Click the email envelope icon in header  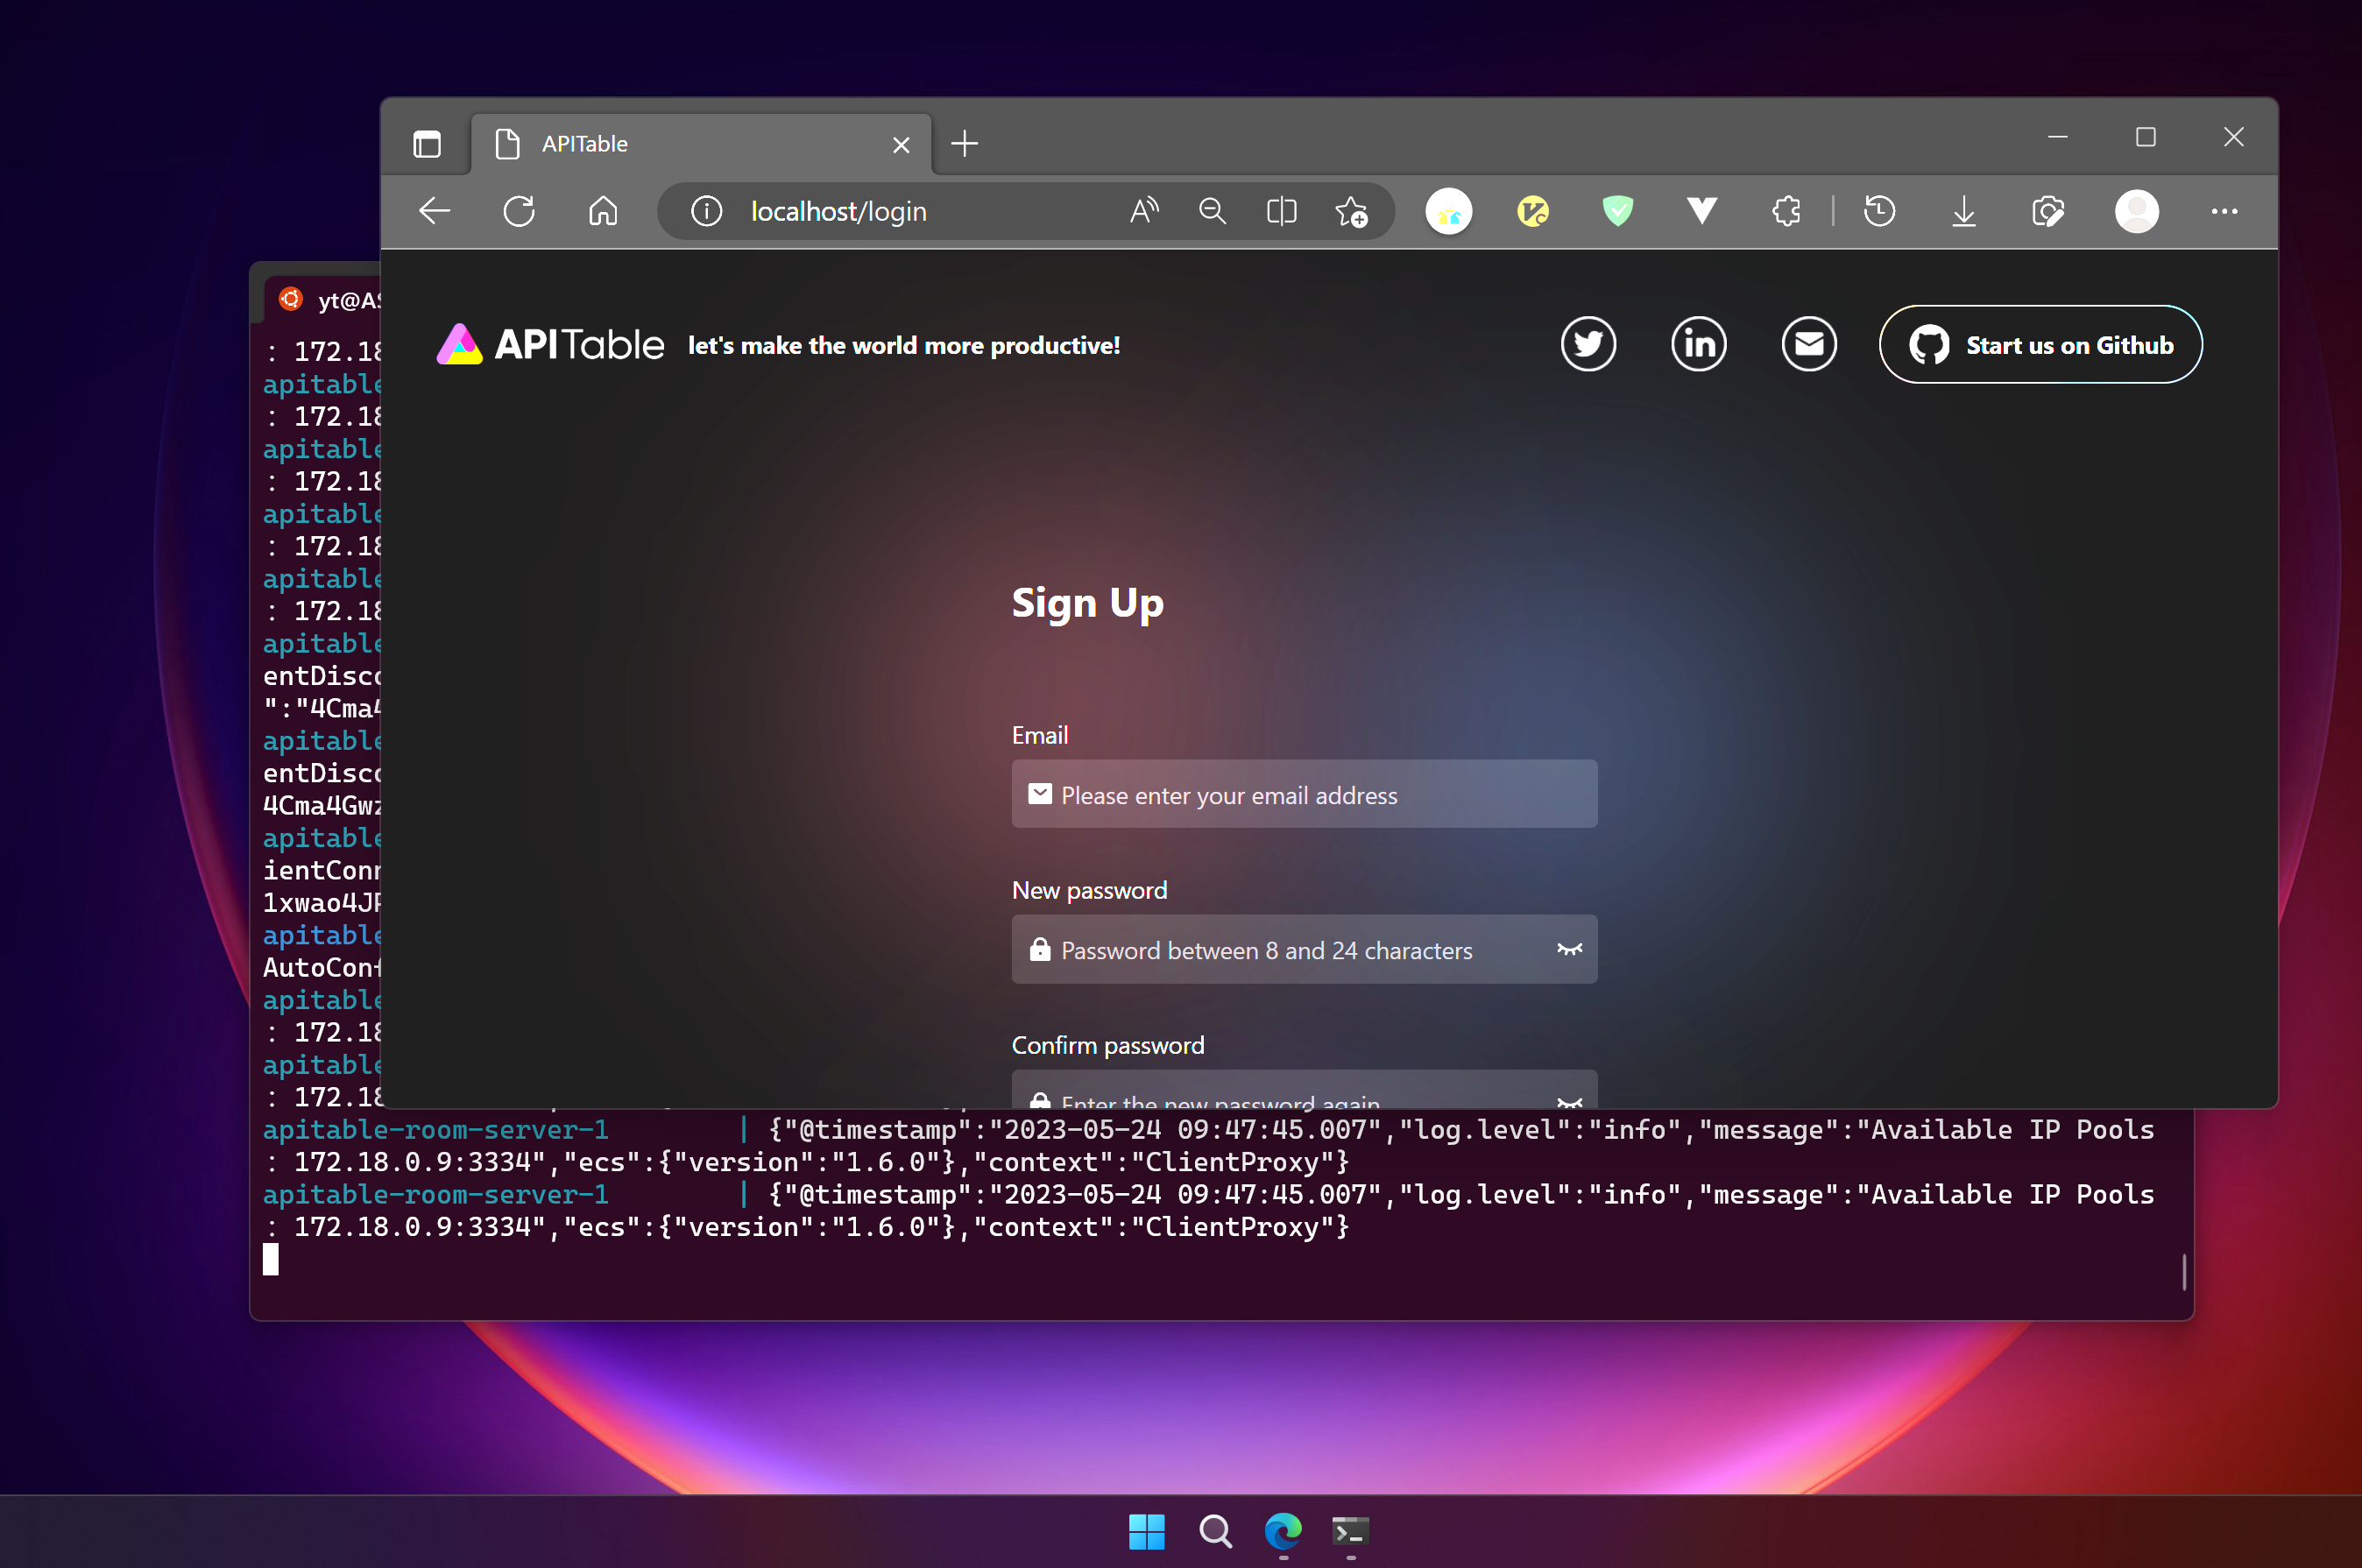[x=1808, y=345]
